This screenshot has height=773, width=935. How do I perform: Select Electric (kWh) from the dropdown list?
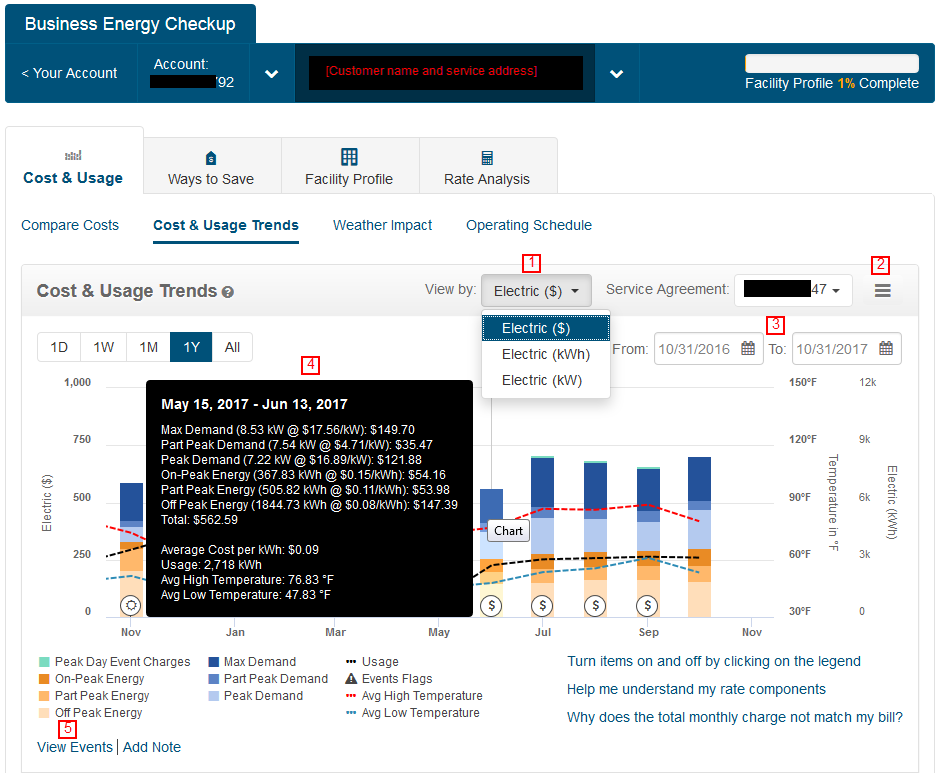(x=545, y=354)
